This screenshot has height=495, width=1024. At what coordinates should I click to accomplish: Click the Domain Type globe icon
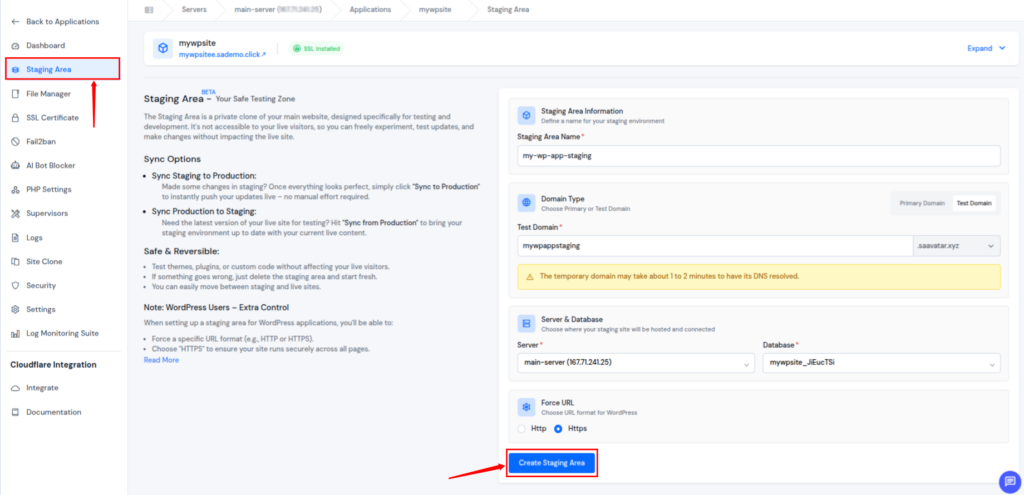point(526,203)
